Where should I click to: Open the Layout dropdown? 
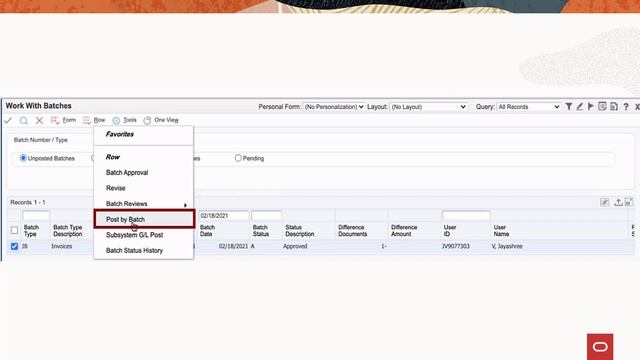click(428, 107)
